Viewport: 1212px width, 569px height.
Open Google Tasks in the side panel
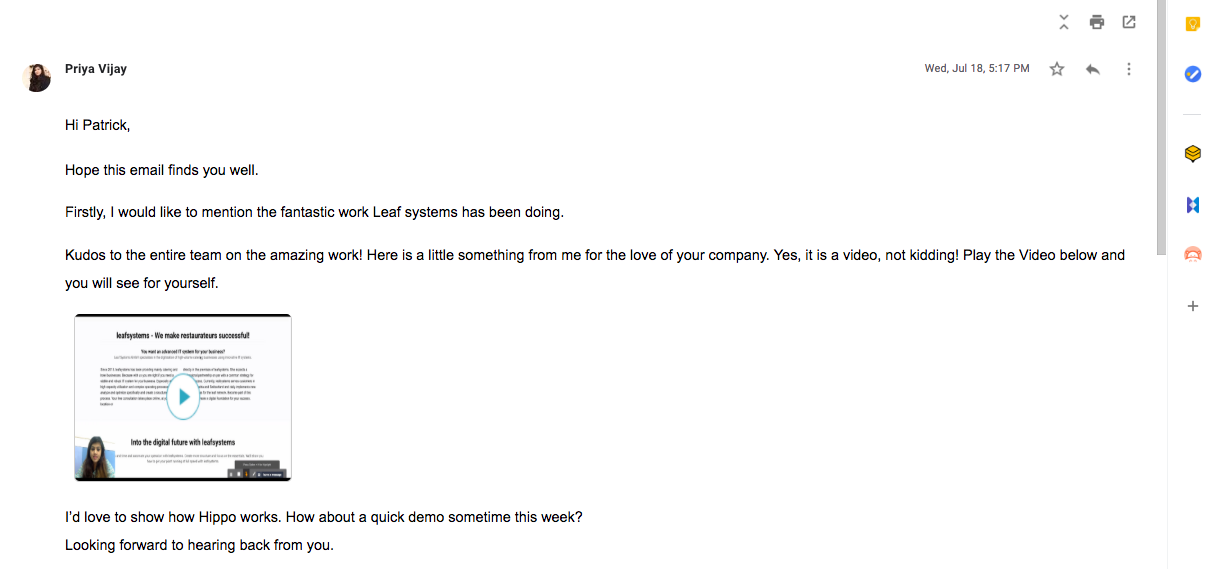point(1192,74)
